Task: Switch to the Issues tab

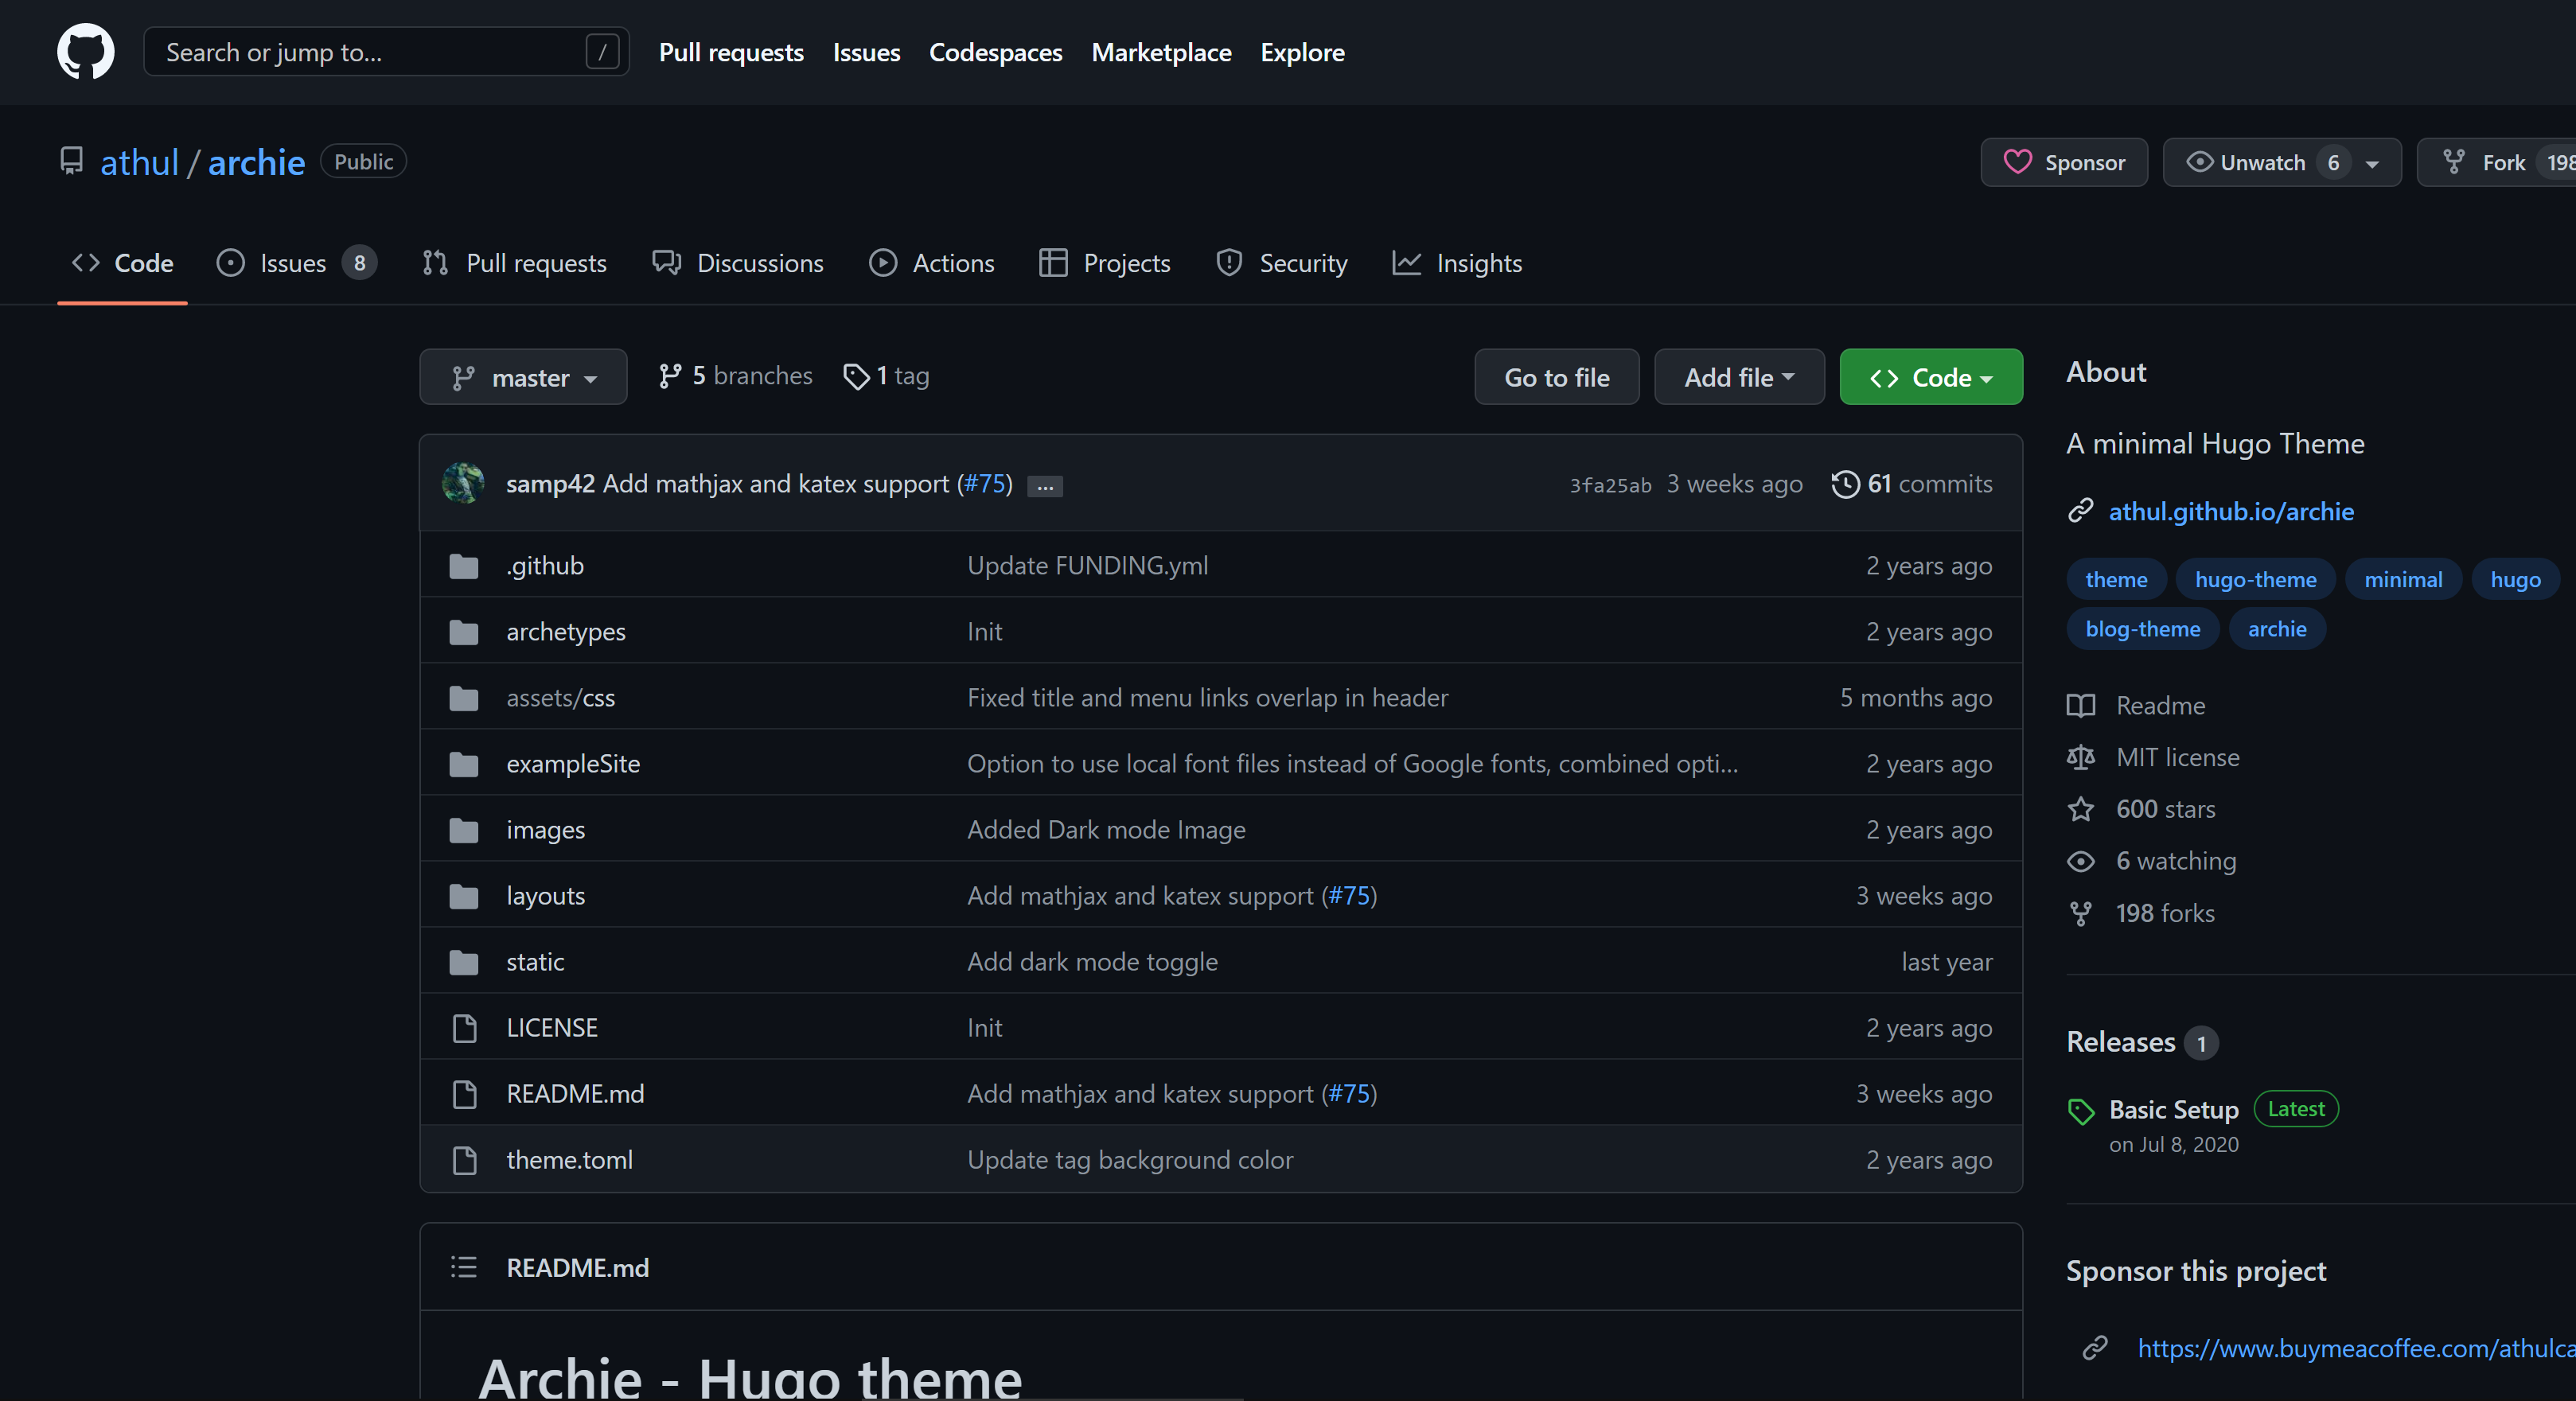Action: click(x=296, y=263)
